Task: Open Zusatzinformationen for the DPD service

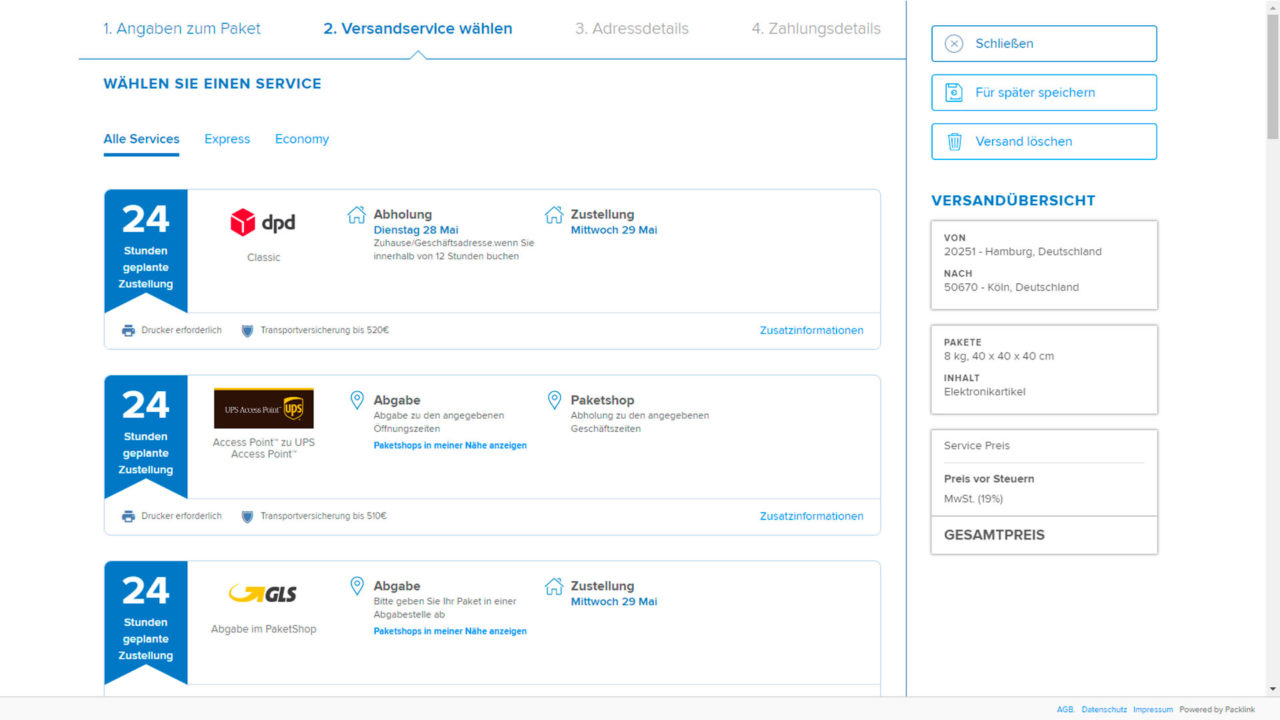Action: (x=811, y=330)
